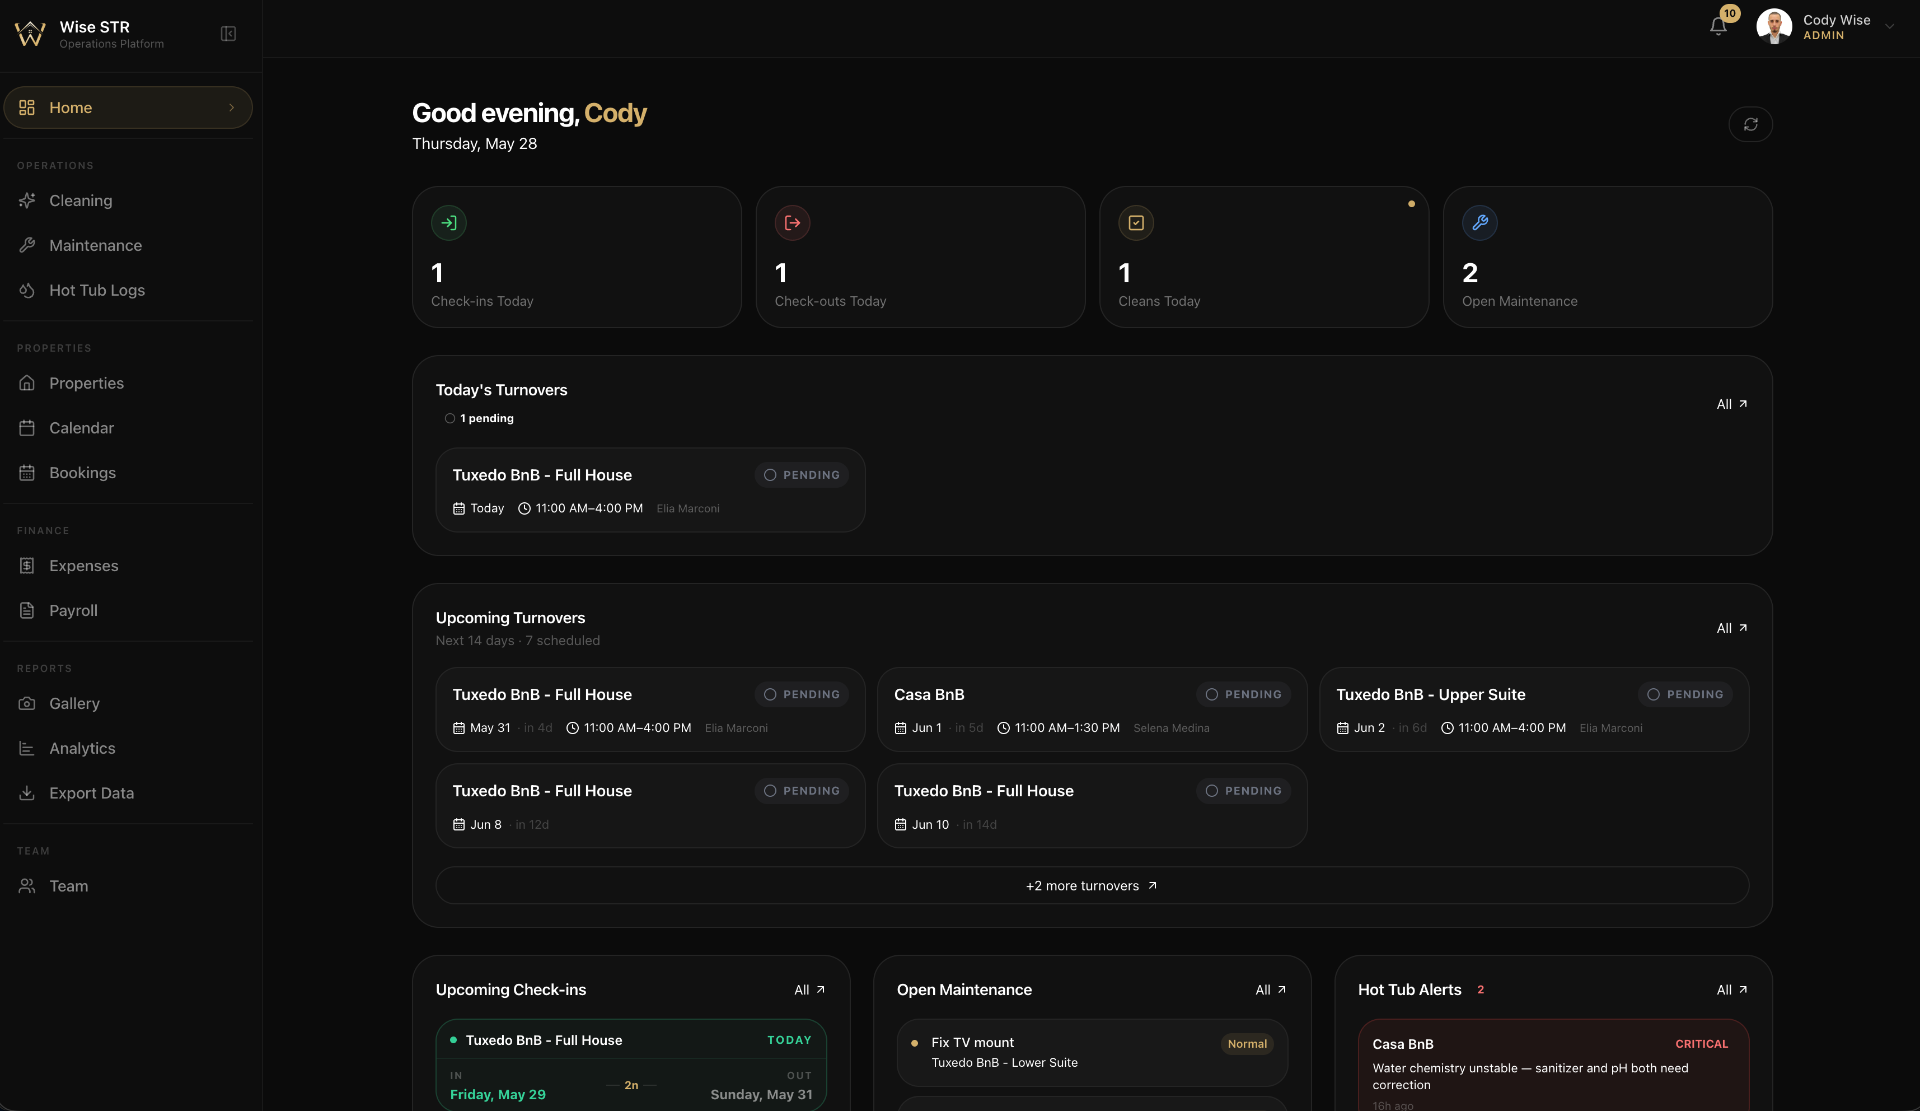1920x1111 pixels.
Task: Click the green check-in arrow icon
Action: coord(449,223)
